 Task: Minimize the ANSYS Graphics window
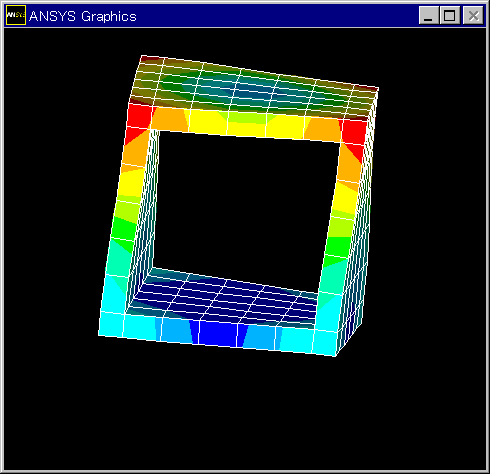point(428,15)
